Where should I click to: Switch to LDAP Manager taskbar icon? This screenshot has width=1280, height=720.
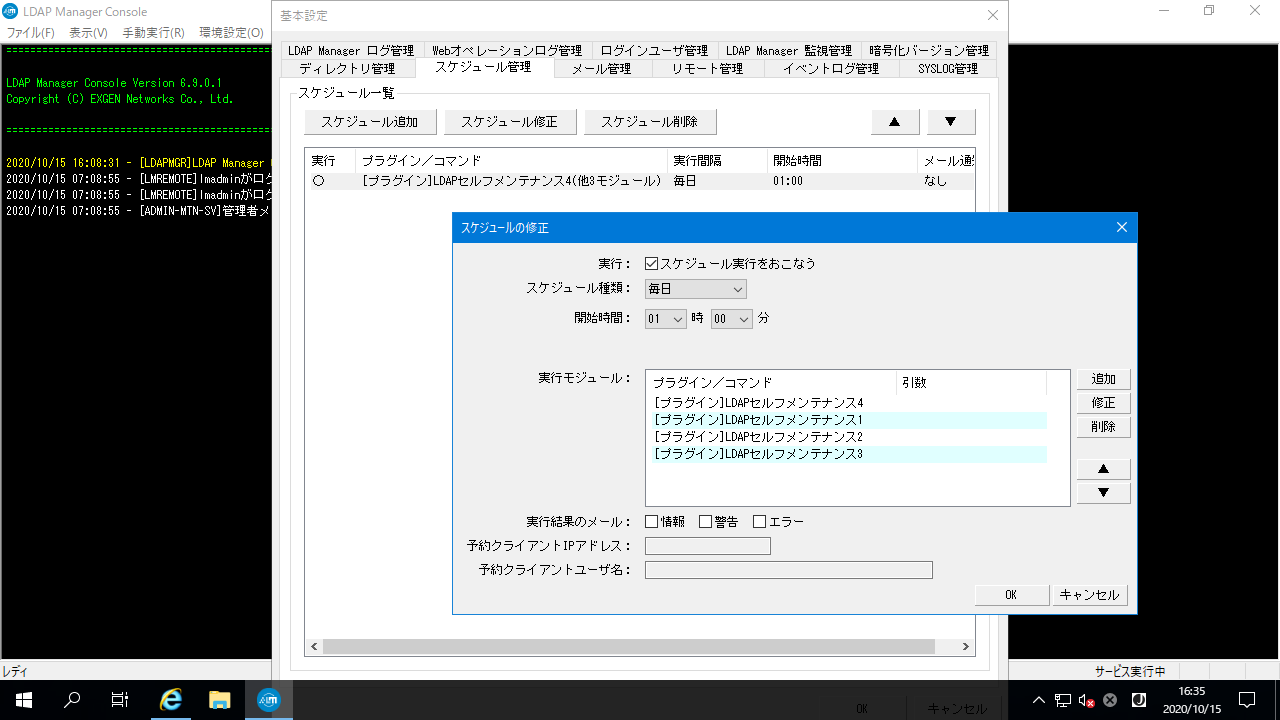[269, 700]
